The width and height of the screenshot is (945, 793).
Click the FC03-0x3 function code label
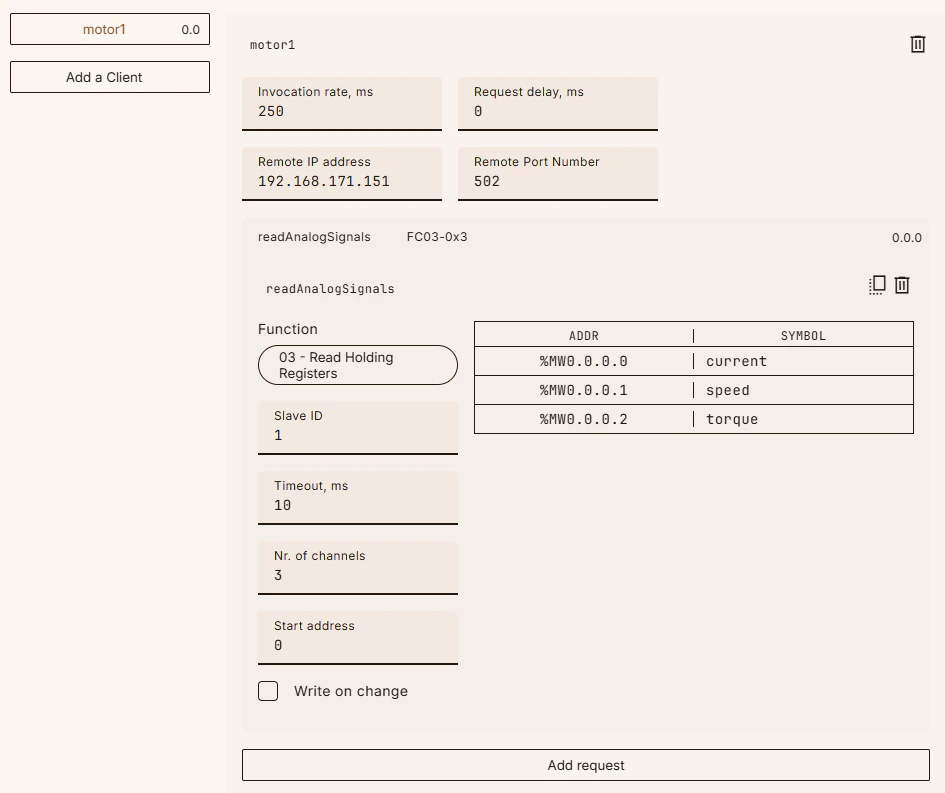(x=437, y=237)
